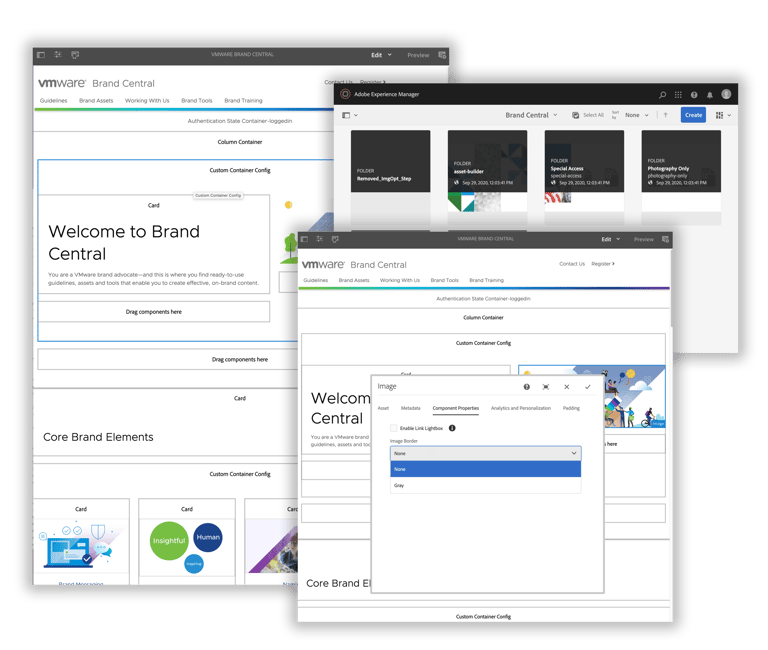Viewport: 768px width, 650px height.
Task: Switch to Analytics and Personalization tab
Action: [521, 408]
